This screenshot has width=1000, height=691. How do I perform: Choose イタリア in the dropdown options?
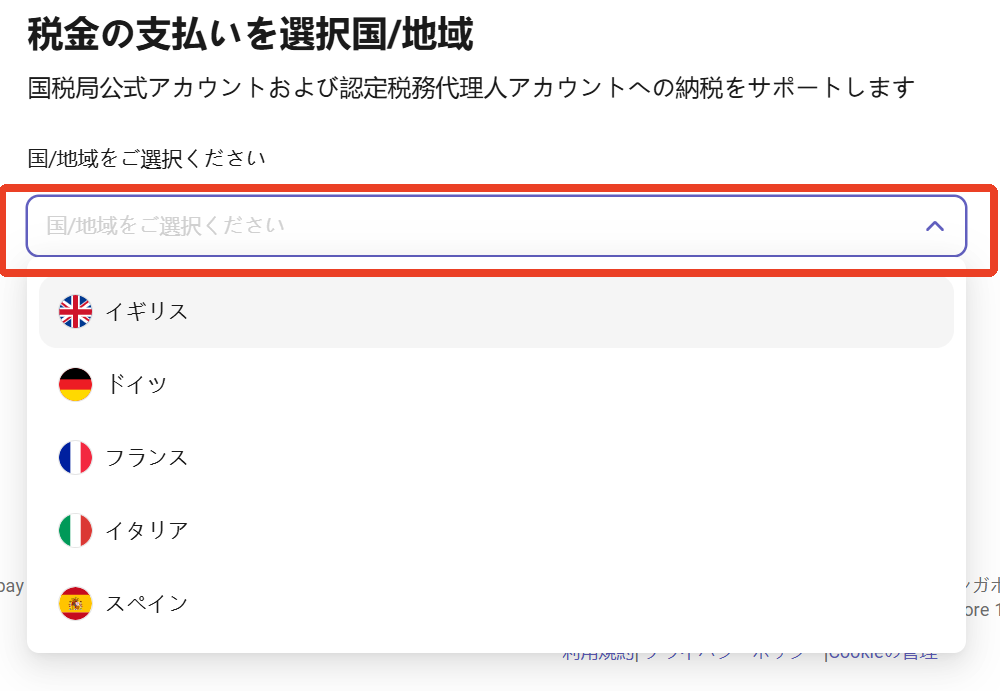pyautogui.click(x=147, y=531)
